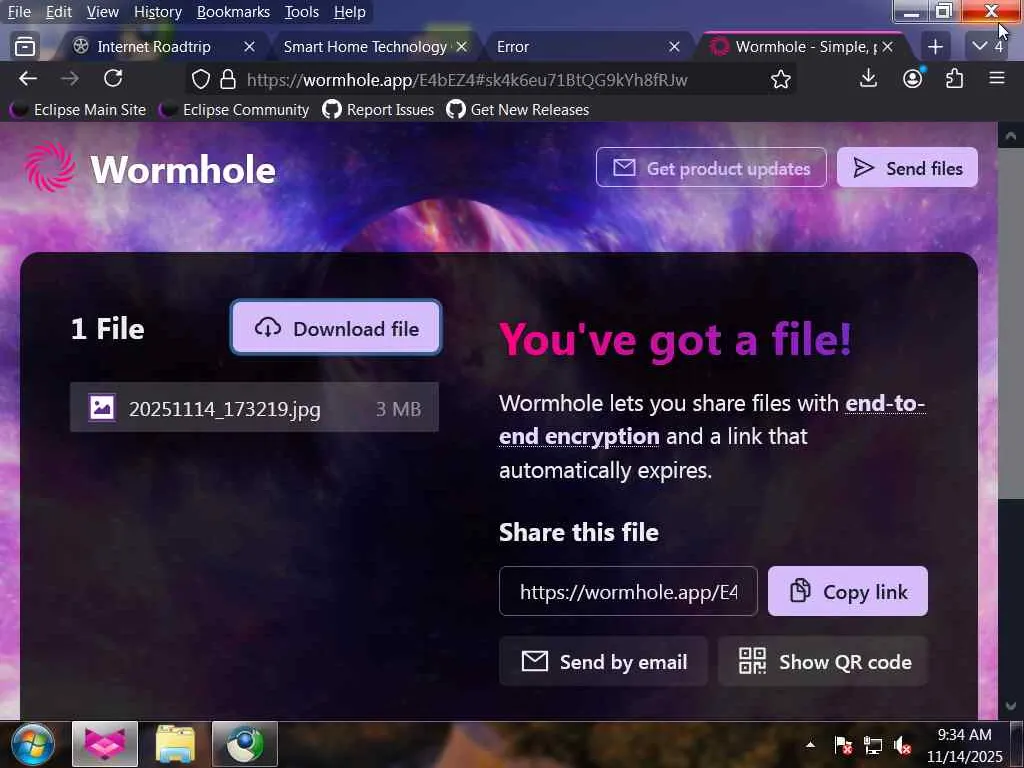Image resolution: width=1024 pixels, height=768 pixels.
Task: Click the pink browser taskbar icon
Action: 104,744
